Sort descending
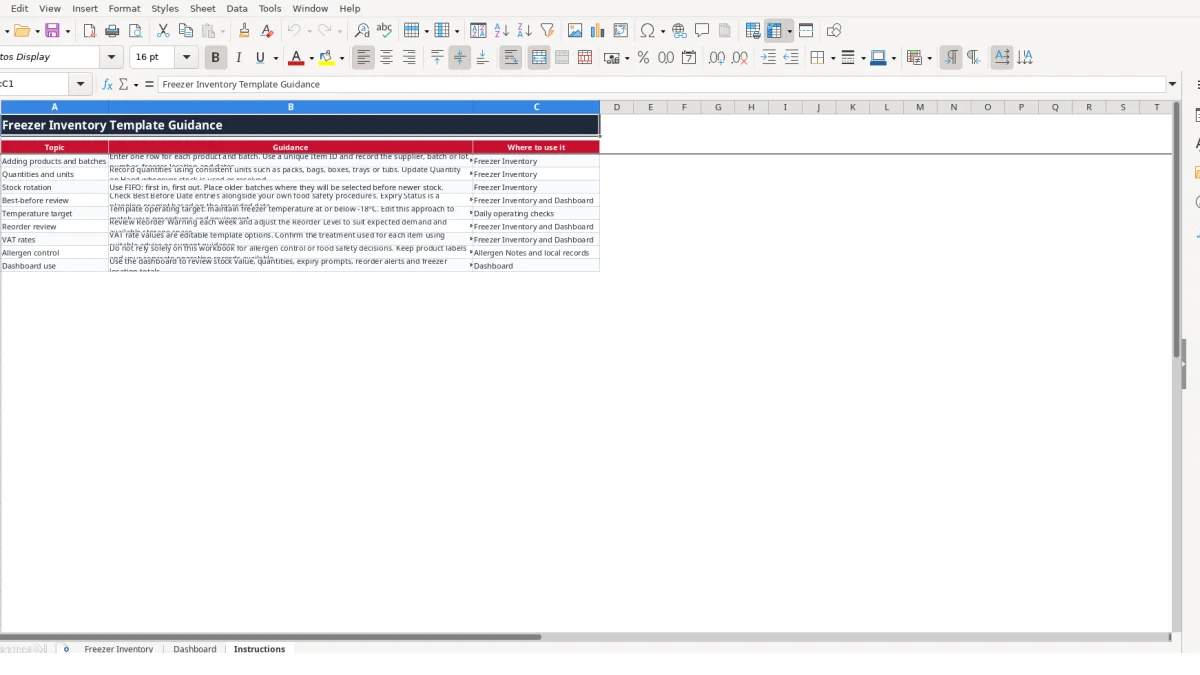Image resolution: width=1200 pixels, height=675 pixels. click(x=524, y=31)
